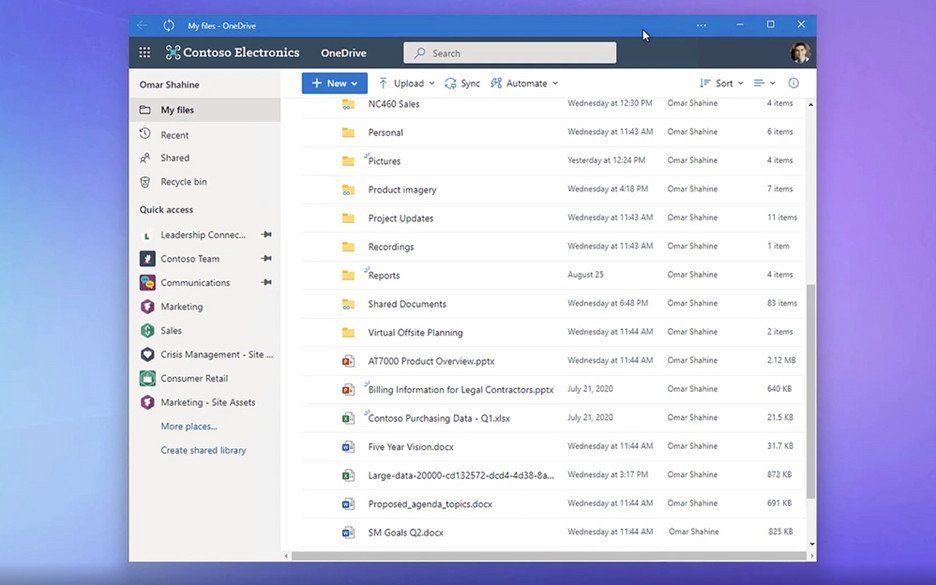Screen dimensions: 936x585
Task: Open the Upload dropdown
Action: click(434, 83)
